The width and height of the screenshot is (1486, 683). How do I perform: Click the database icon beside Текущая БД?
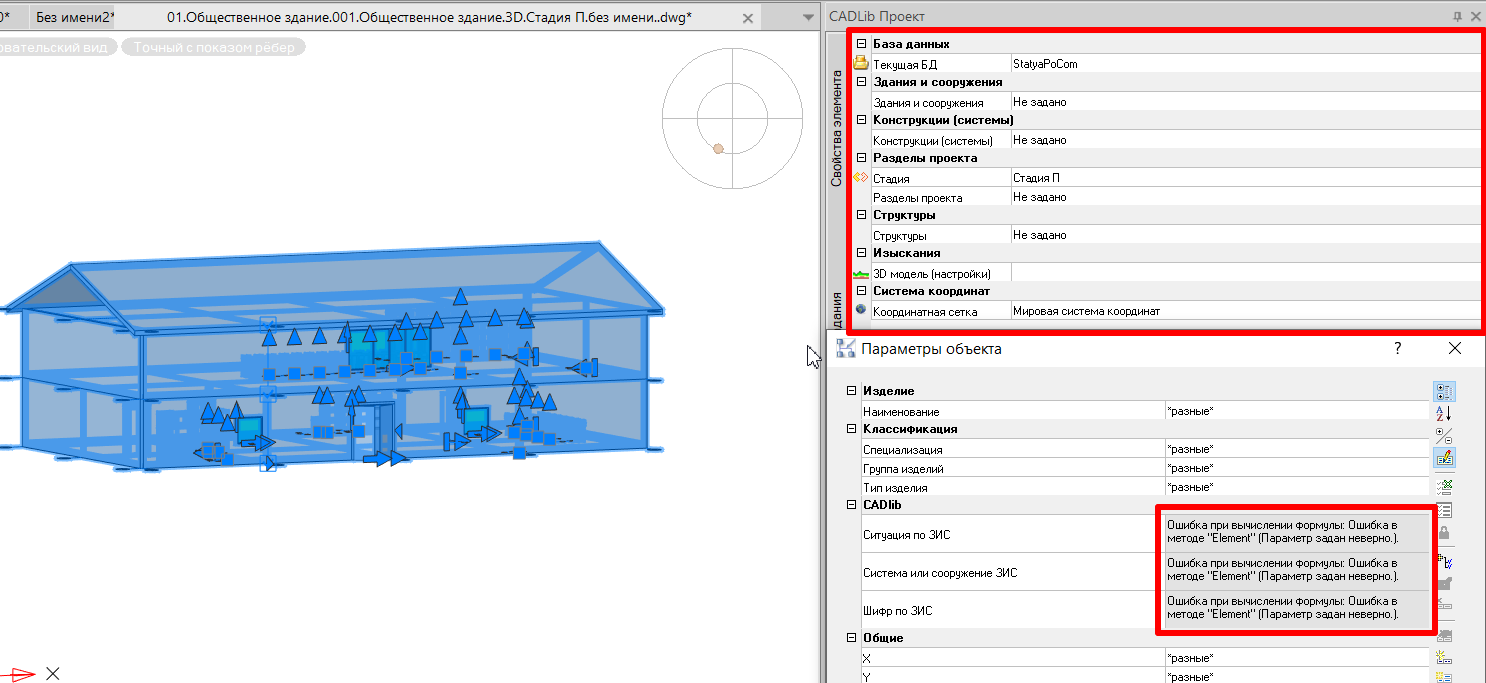click(x=860, y=64)
